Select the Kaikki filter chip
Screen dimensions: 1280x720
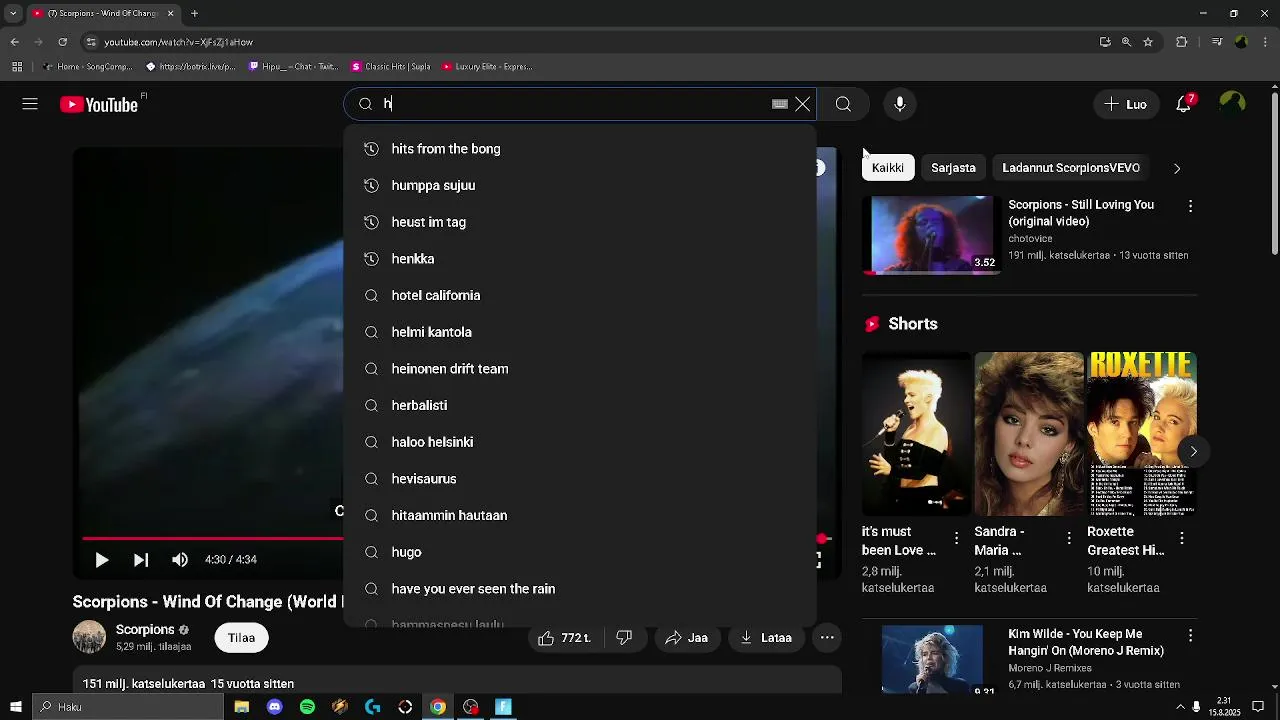point(888,168)
